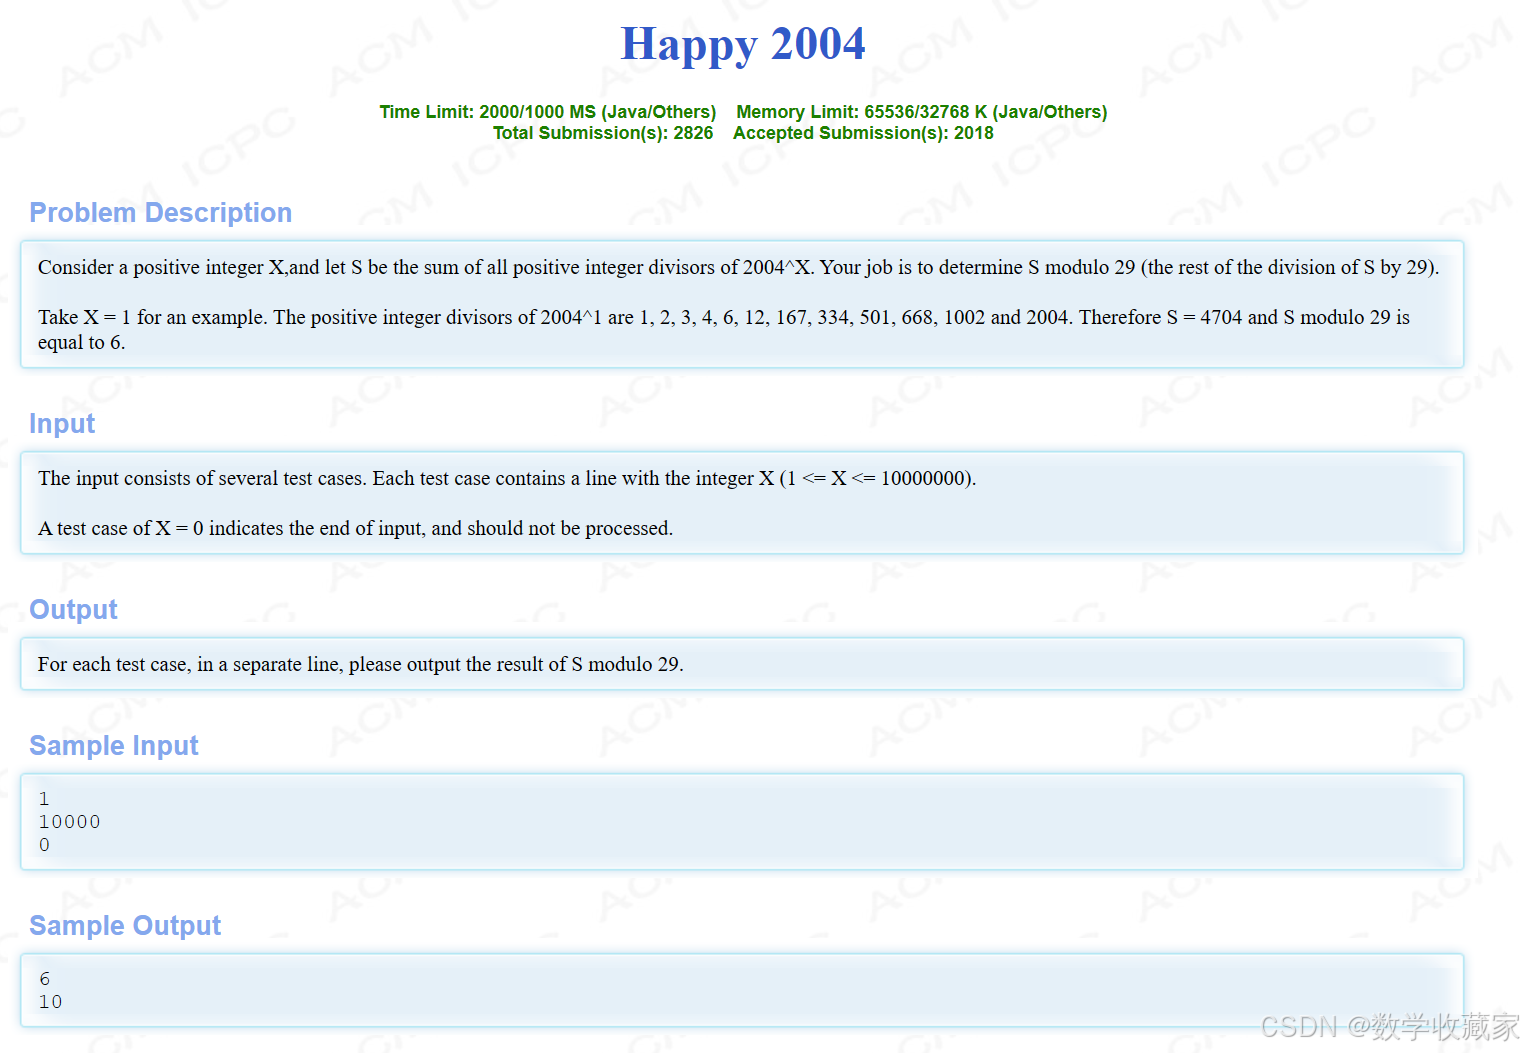This screenshot has height=1053, width=1524.
Task: Click the Sample Output heading
Action: [125, 925]
